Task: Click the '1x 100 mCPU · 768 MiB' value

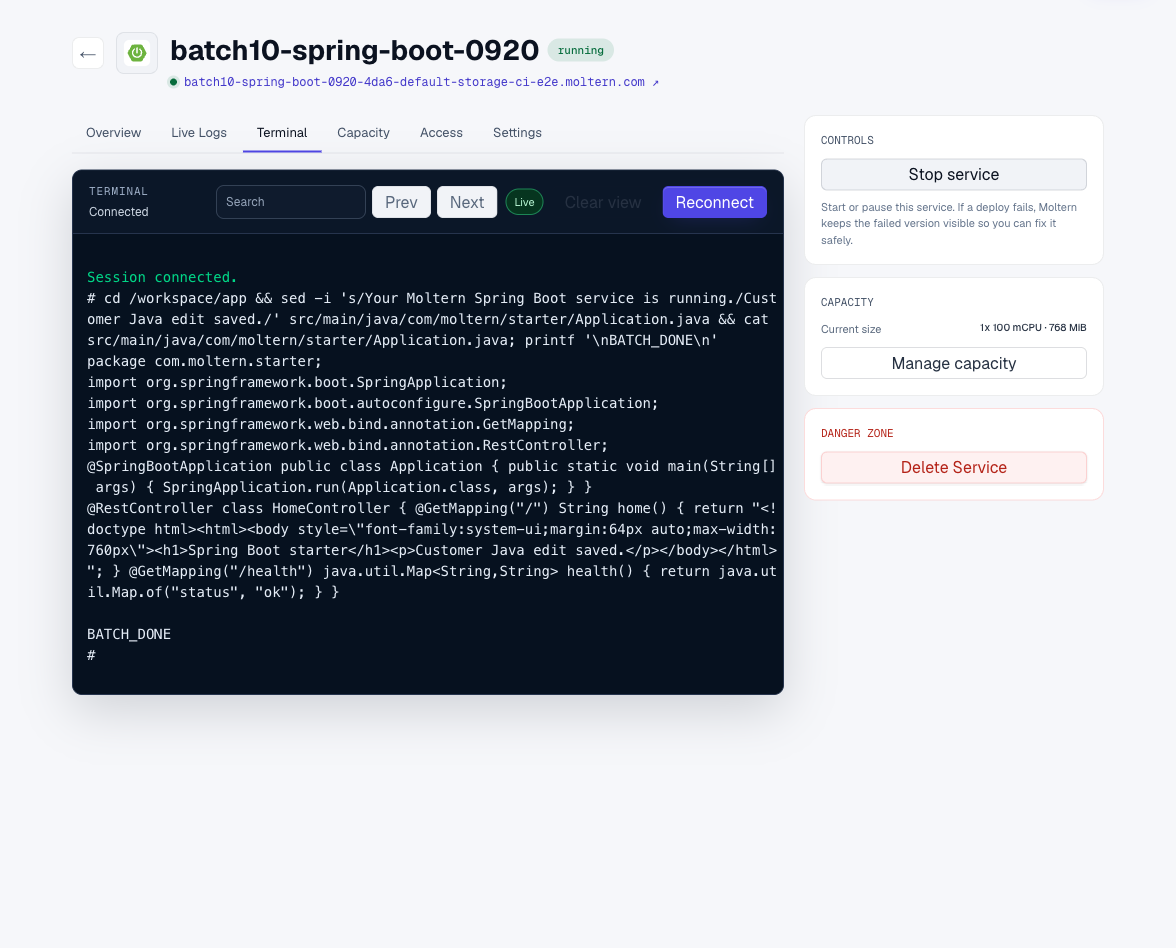Action: pyautogui.click(x=1033, y=328)
